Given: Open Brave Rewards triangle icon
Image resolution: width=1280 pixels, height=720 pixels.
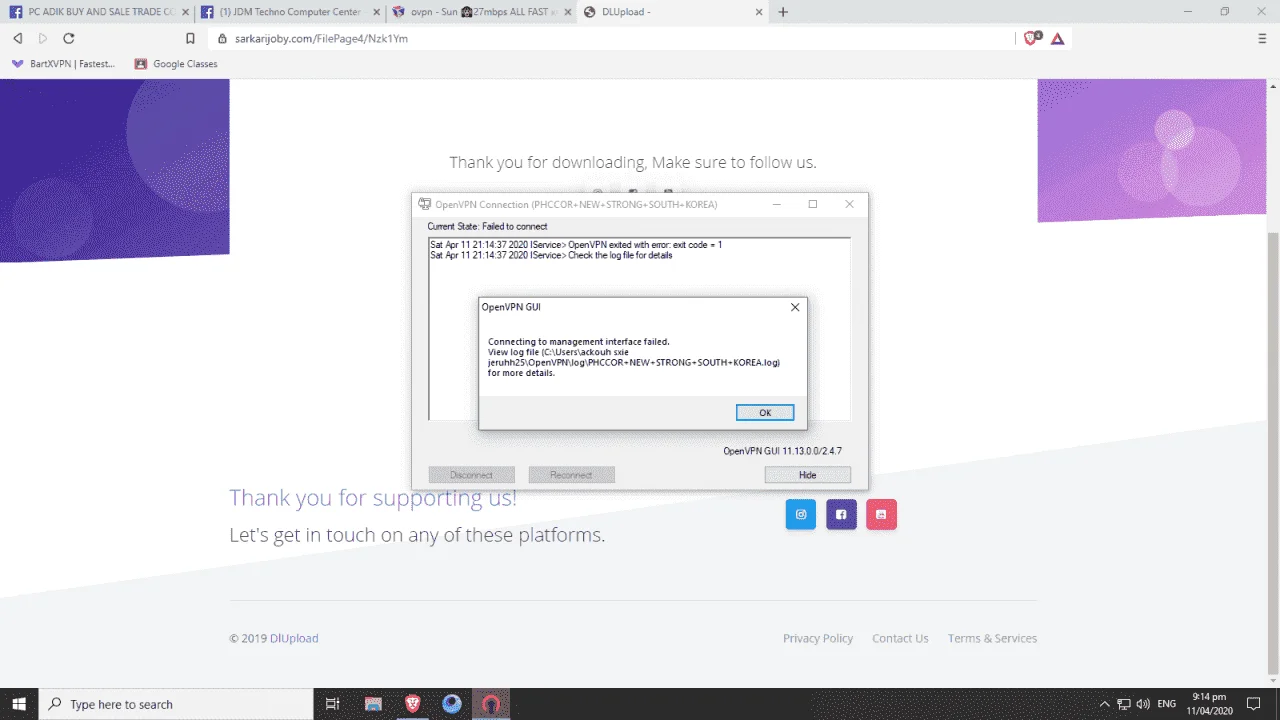Looking at the screenshot, I should point(1057,38).
